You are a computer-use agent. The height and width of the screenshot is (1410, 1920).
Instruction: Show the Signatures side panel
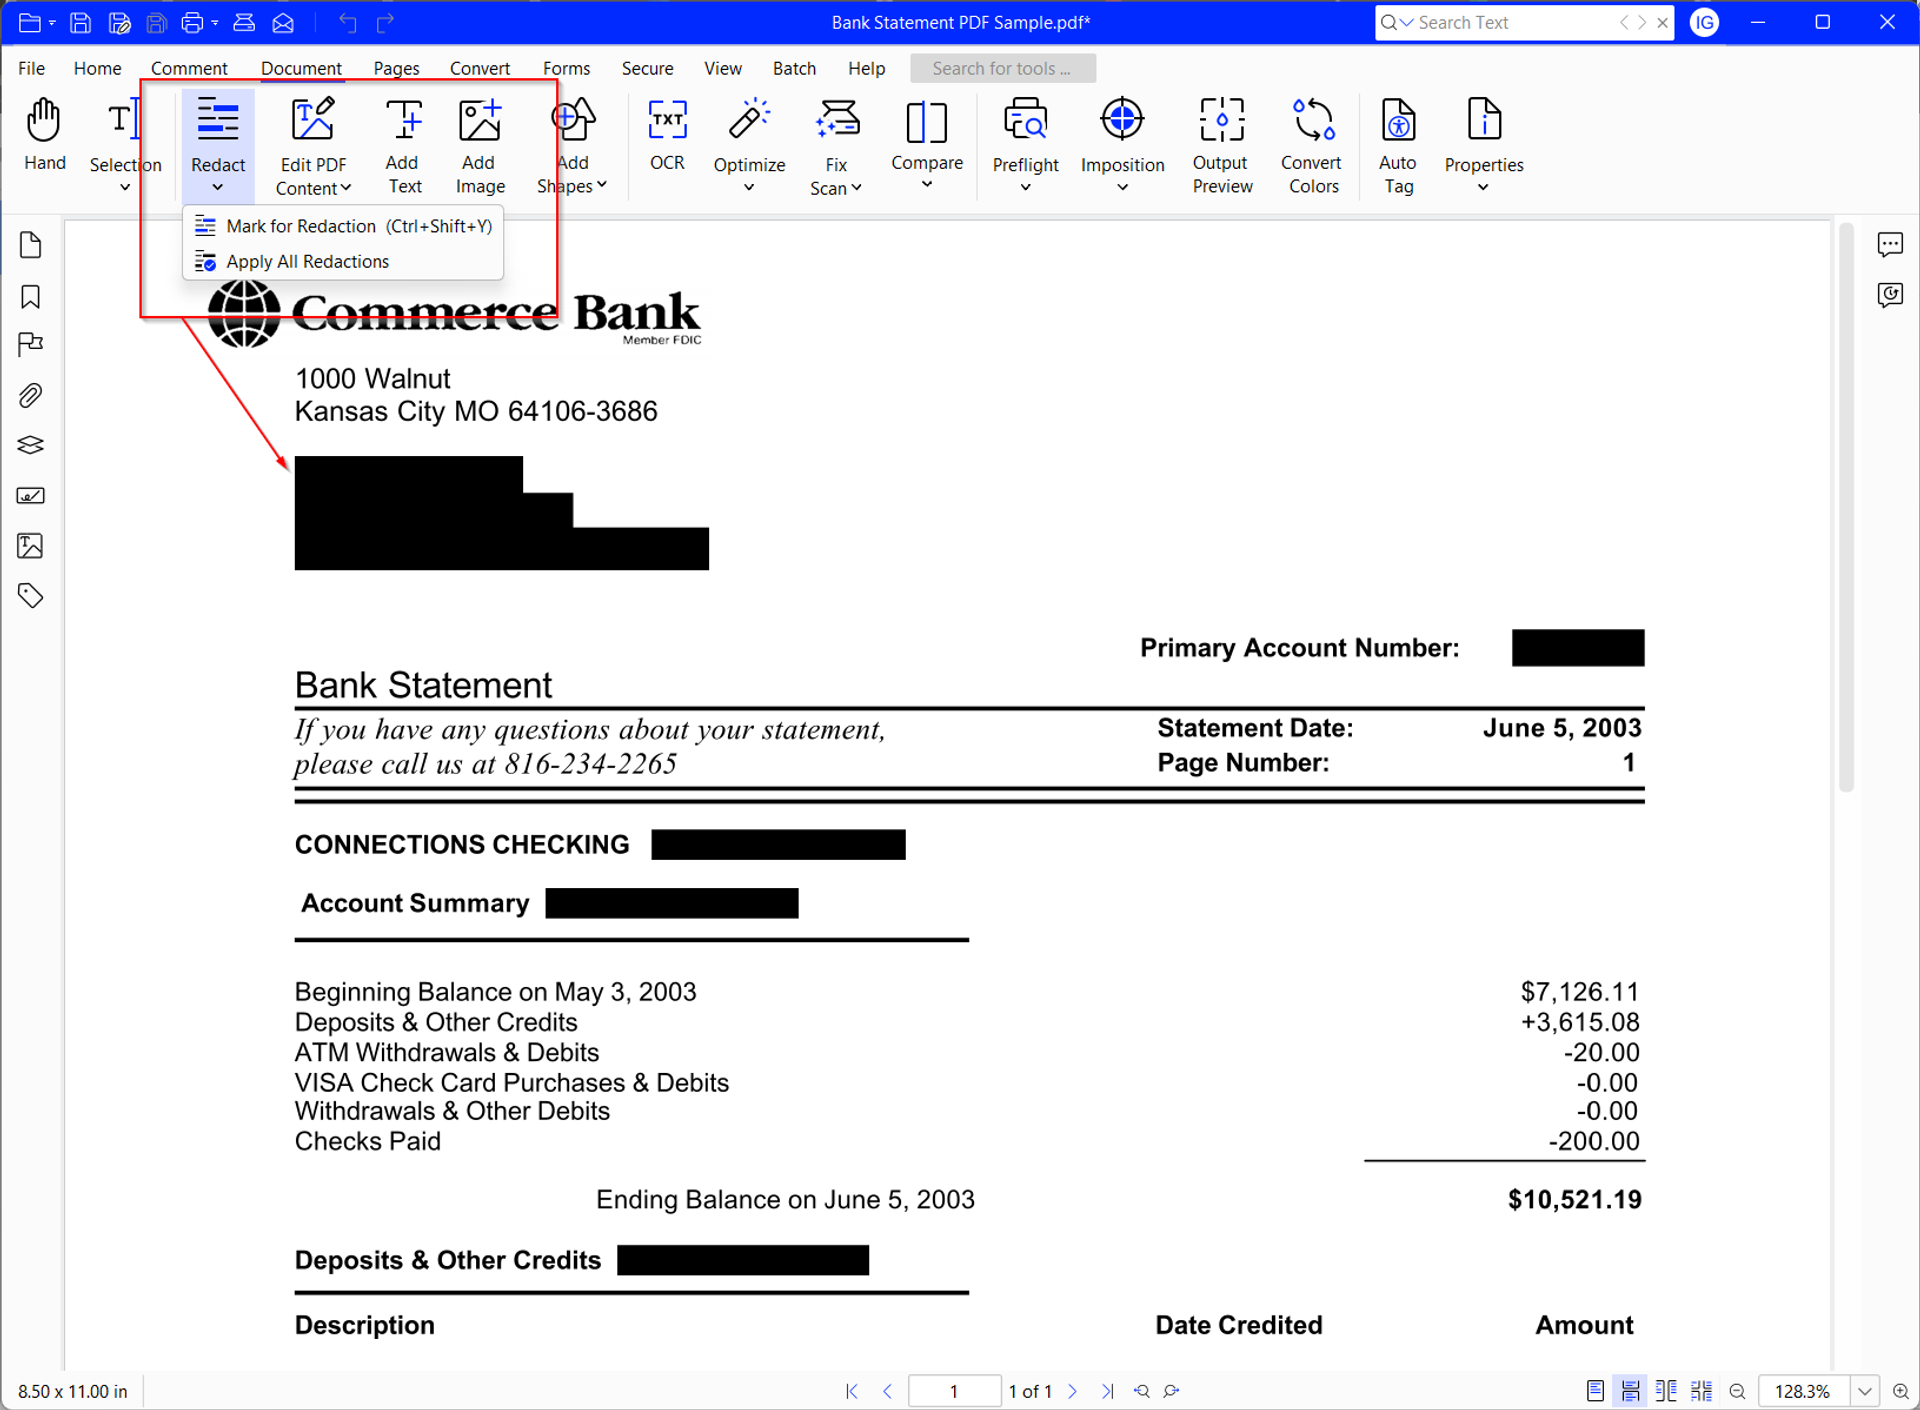pos(31,496)
